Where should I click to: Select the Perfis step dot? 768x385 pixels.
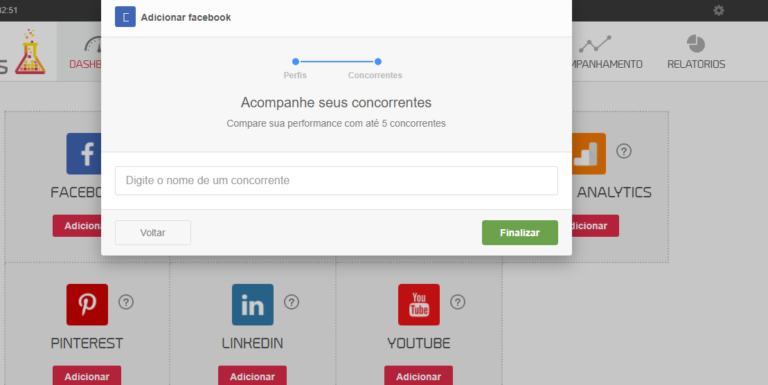coord(295,62)
